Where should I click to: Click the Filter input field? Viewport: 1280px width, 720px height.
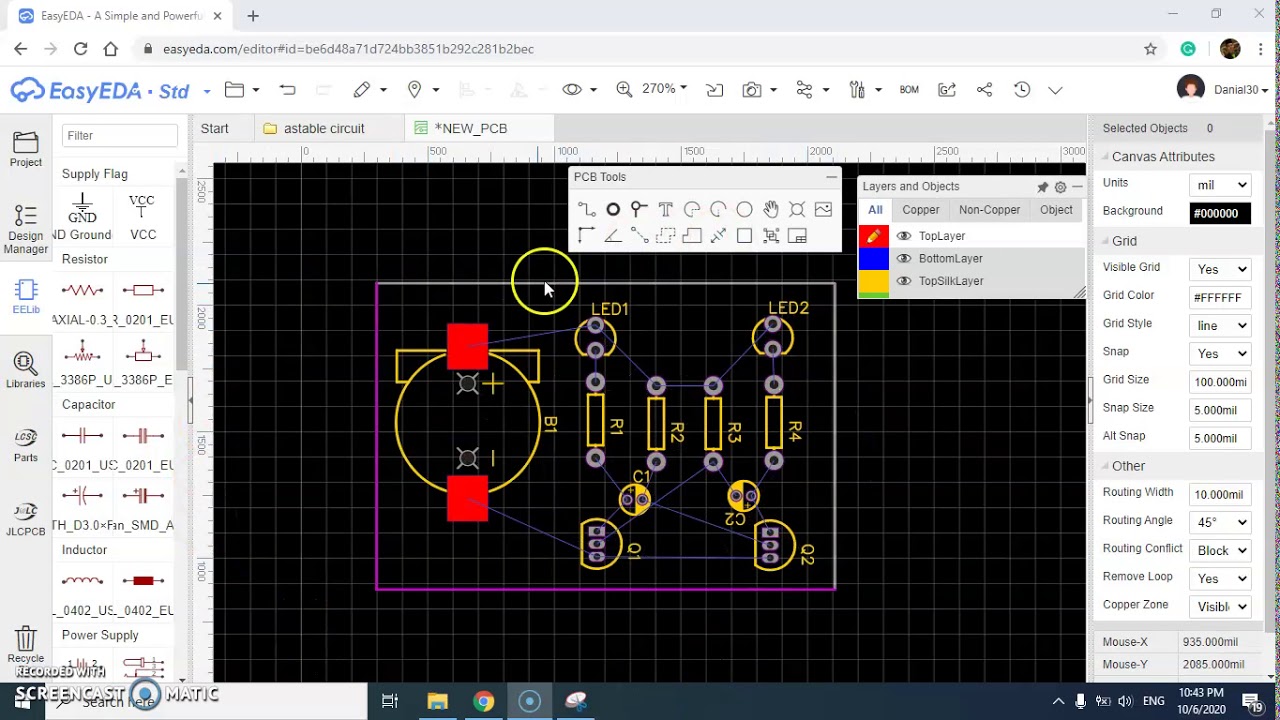[x=120, y=135]
